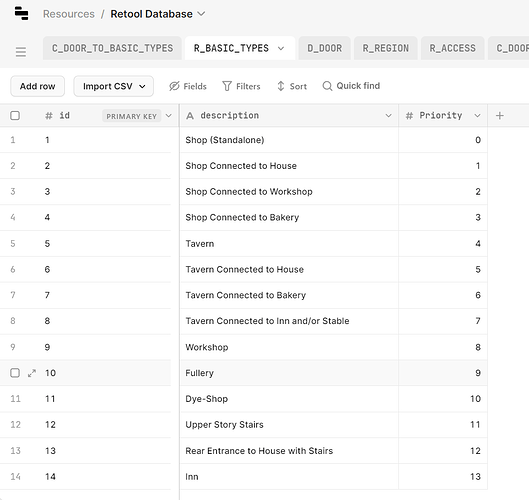Open the partially visible C_DOOR tab at right
The height and width of the screenshot is (500, 529).
point(509,48)
